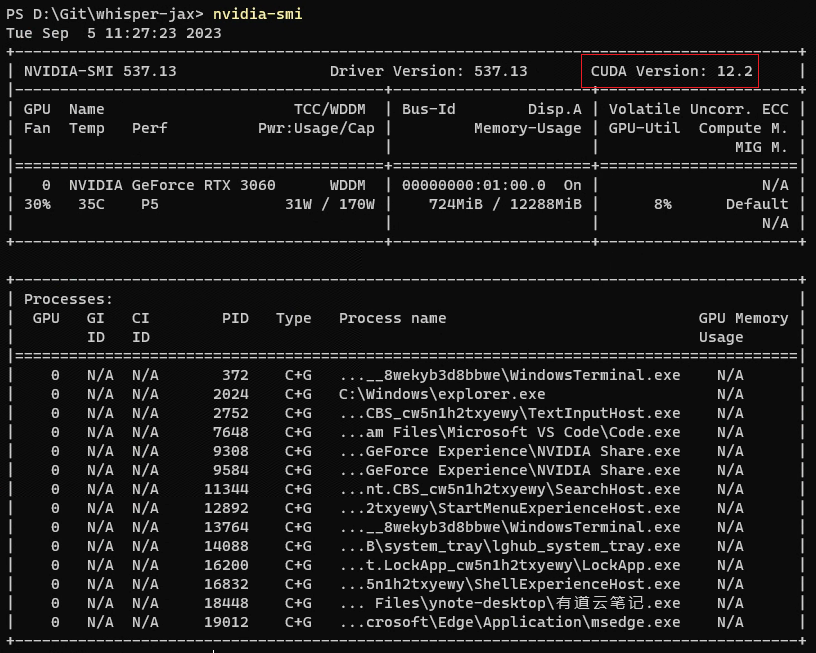Click PID 372 in the process list

click(235, 376)
